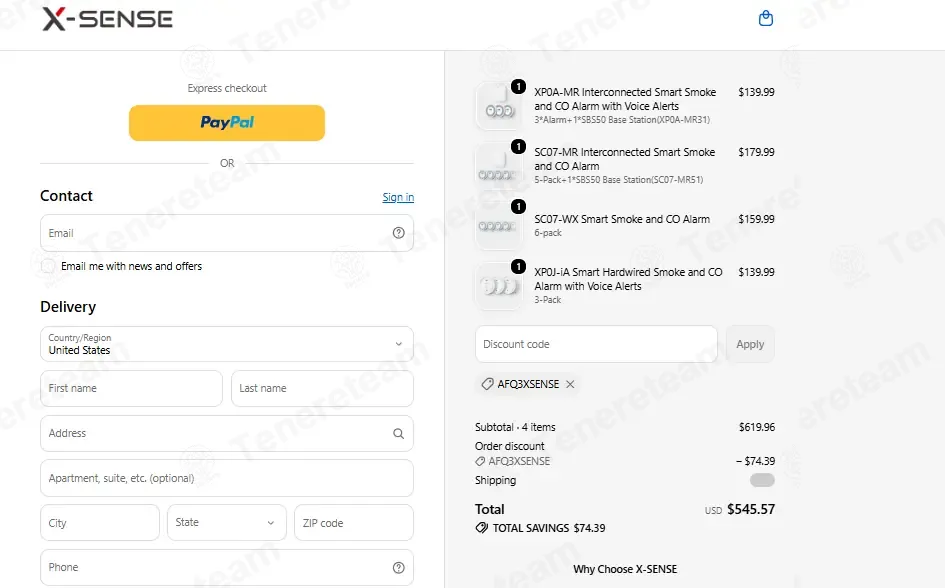Click the Contact section heading
This screenshot has width=945, height=588.
coord(66,196)
